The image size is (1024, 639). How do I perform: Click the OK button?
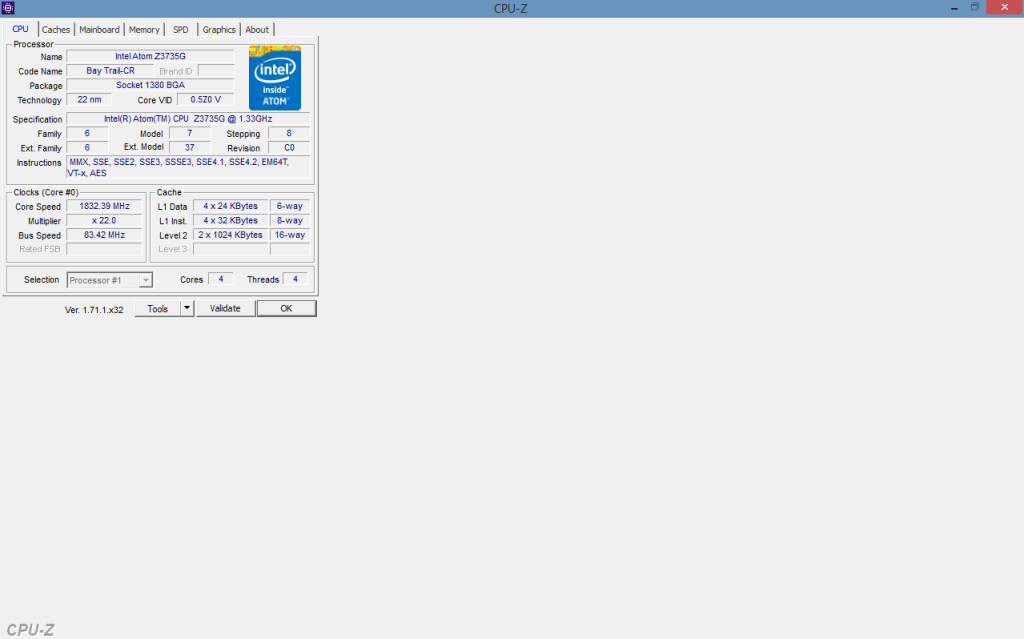(x=286, y=308)
